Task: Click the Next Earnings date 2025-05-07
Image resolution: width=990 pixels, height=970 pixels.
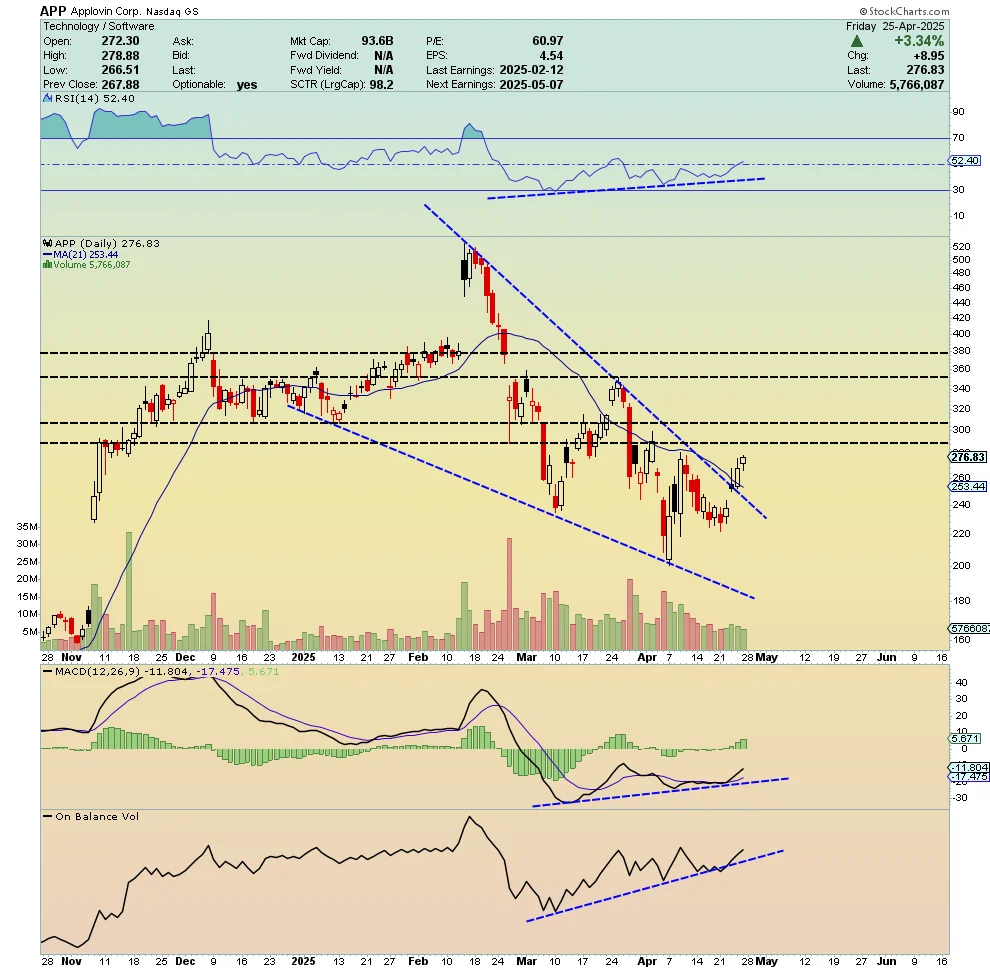Action: click(531, 85)
